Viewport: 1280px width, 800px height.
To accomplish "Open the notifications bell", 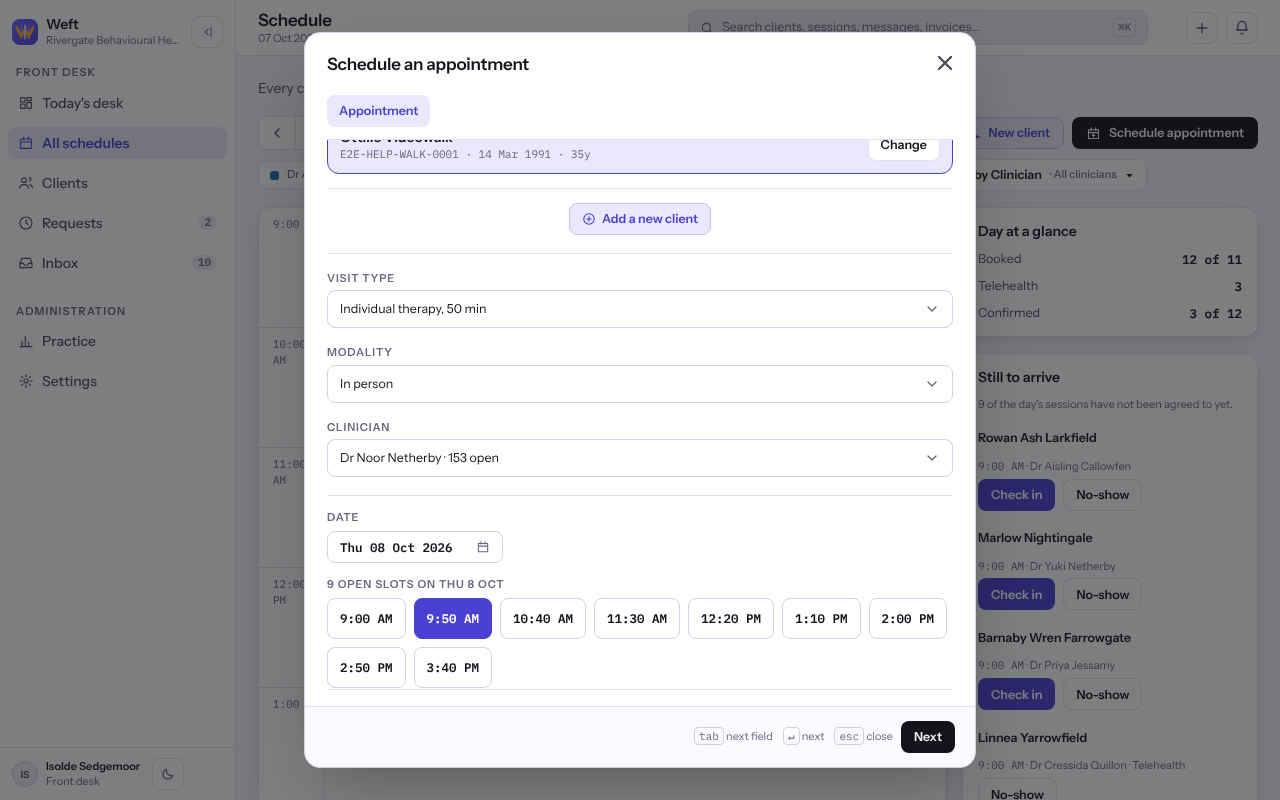I will [x=1242, y=28].
